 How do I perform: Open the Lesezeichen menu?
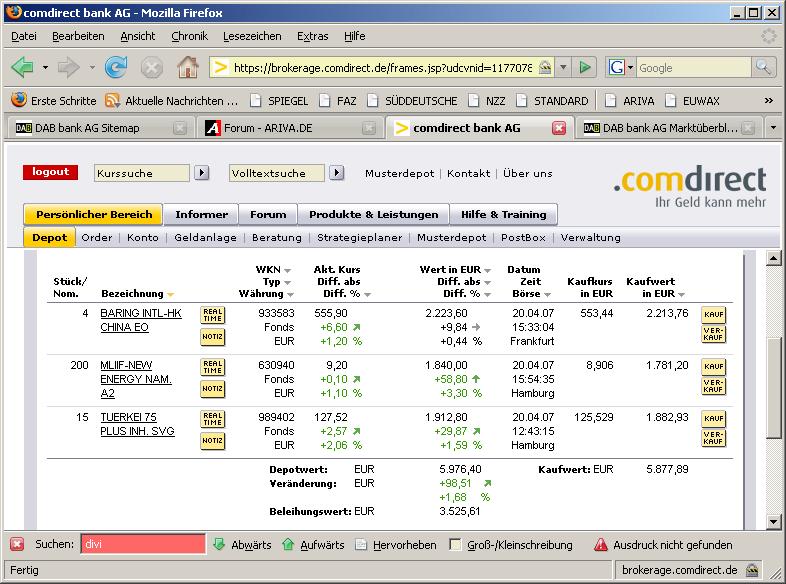[252, 36]
